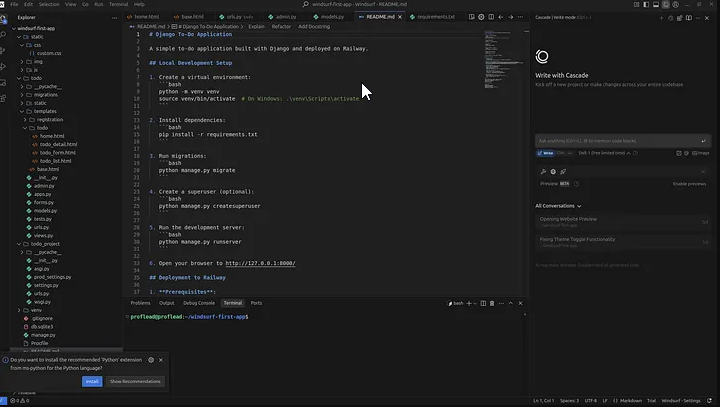Close the terminal panel
720x407 pixels.
[x=520, y=303]
